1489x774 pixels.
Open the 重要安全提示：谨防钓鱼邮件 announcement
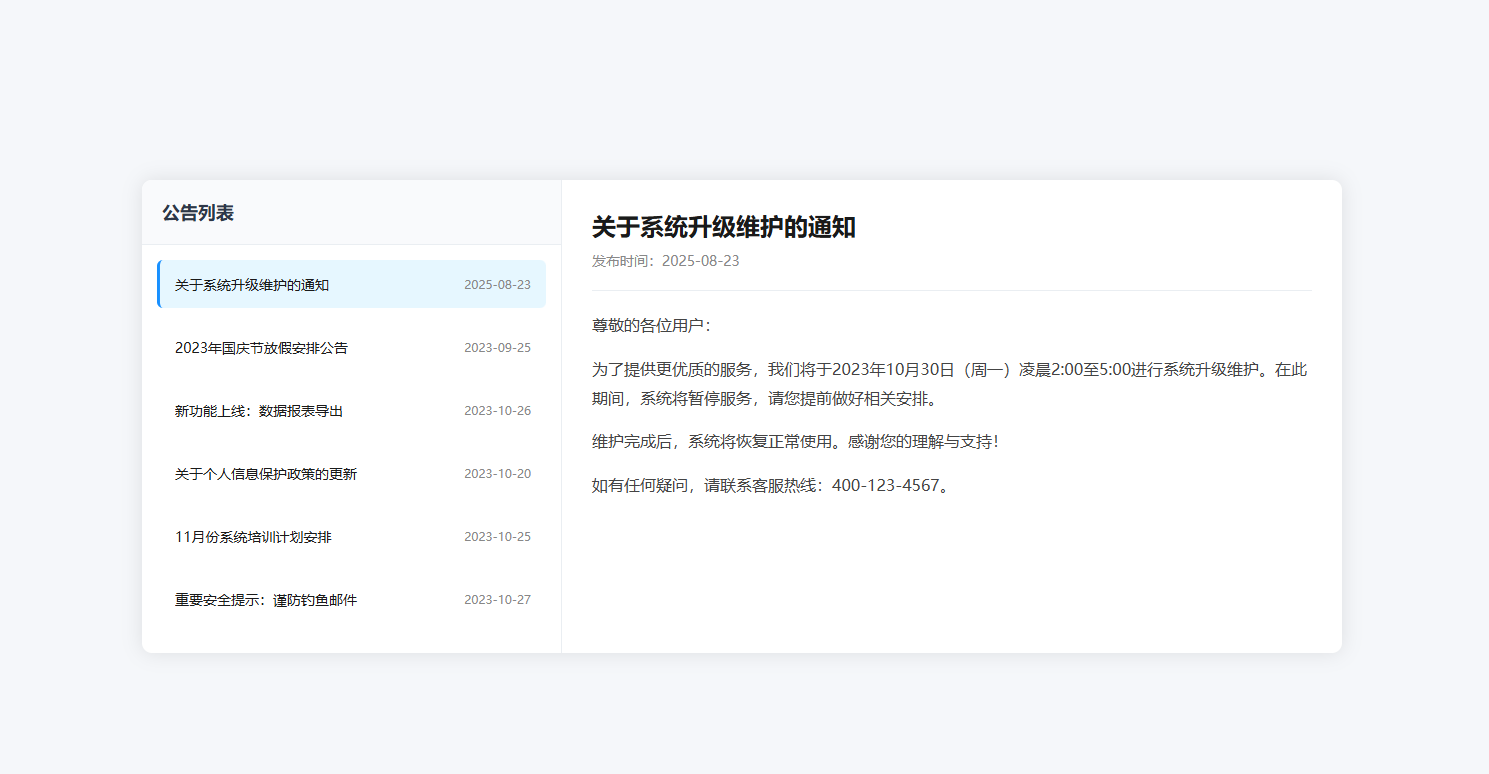point(266,600)
